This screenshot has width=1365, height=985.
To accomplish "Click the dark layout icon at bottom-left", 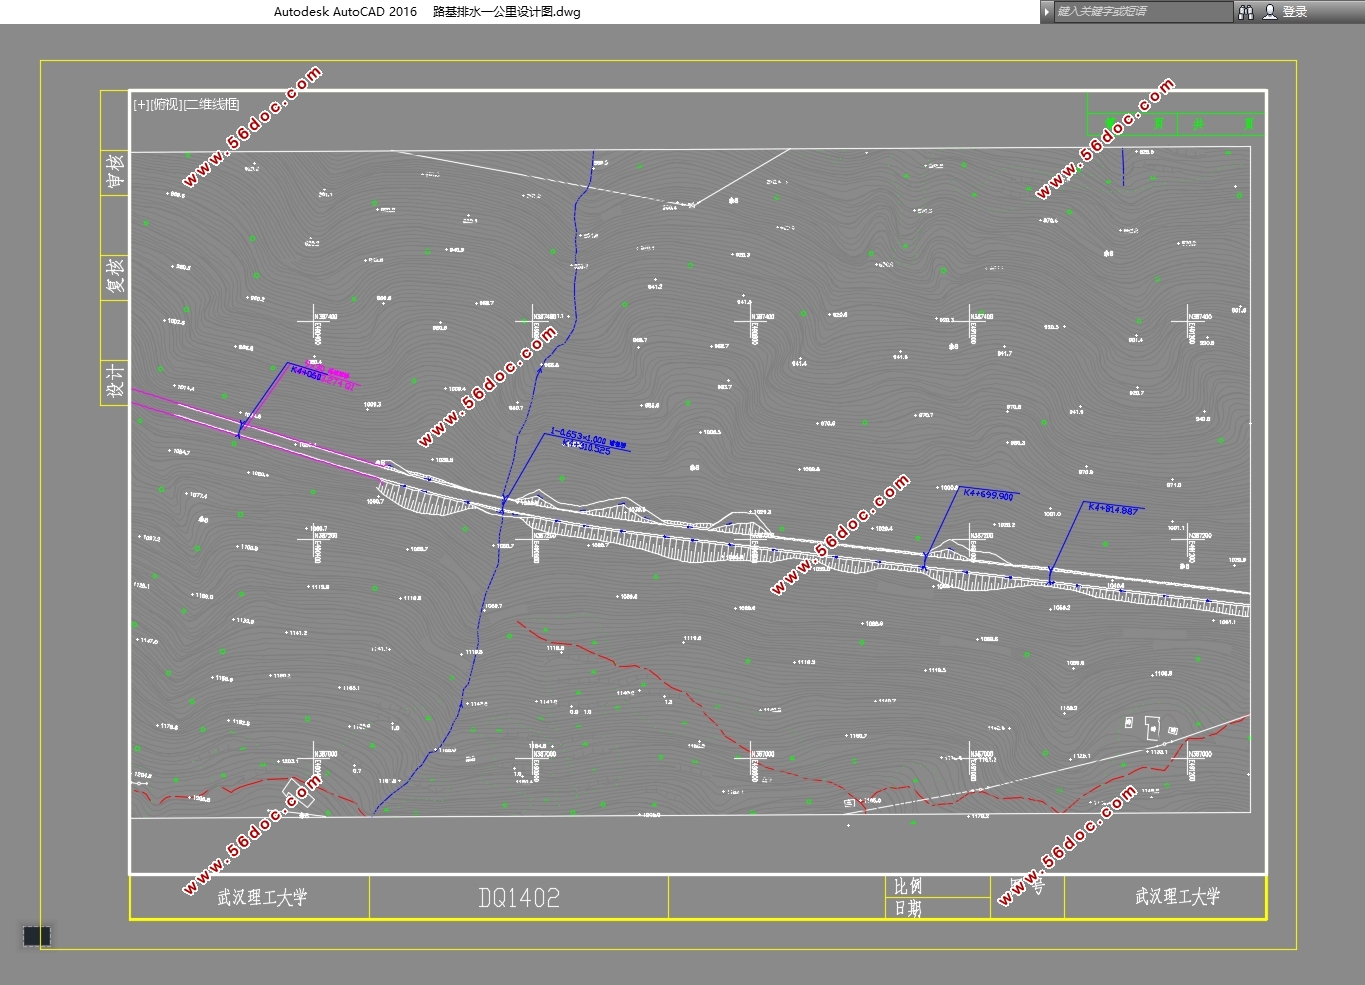I will 37,936.
